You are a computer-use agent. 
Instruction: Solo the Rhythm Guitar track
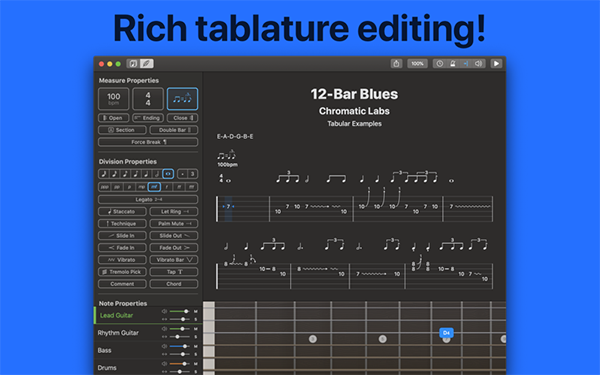[196, 337]
